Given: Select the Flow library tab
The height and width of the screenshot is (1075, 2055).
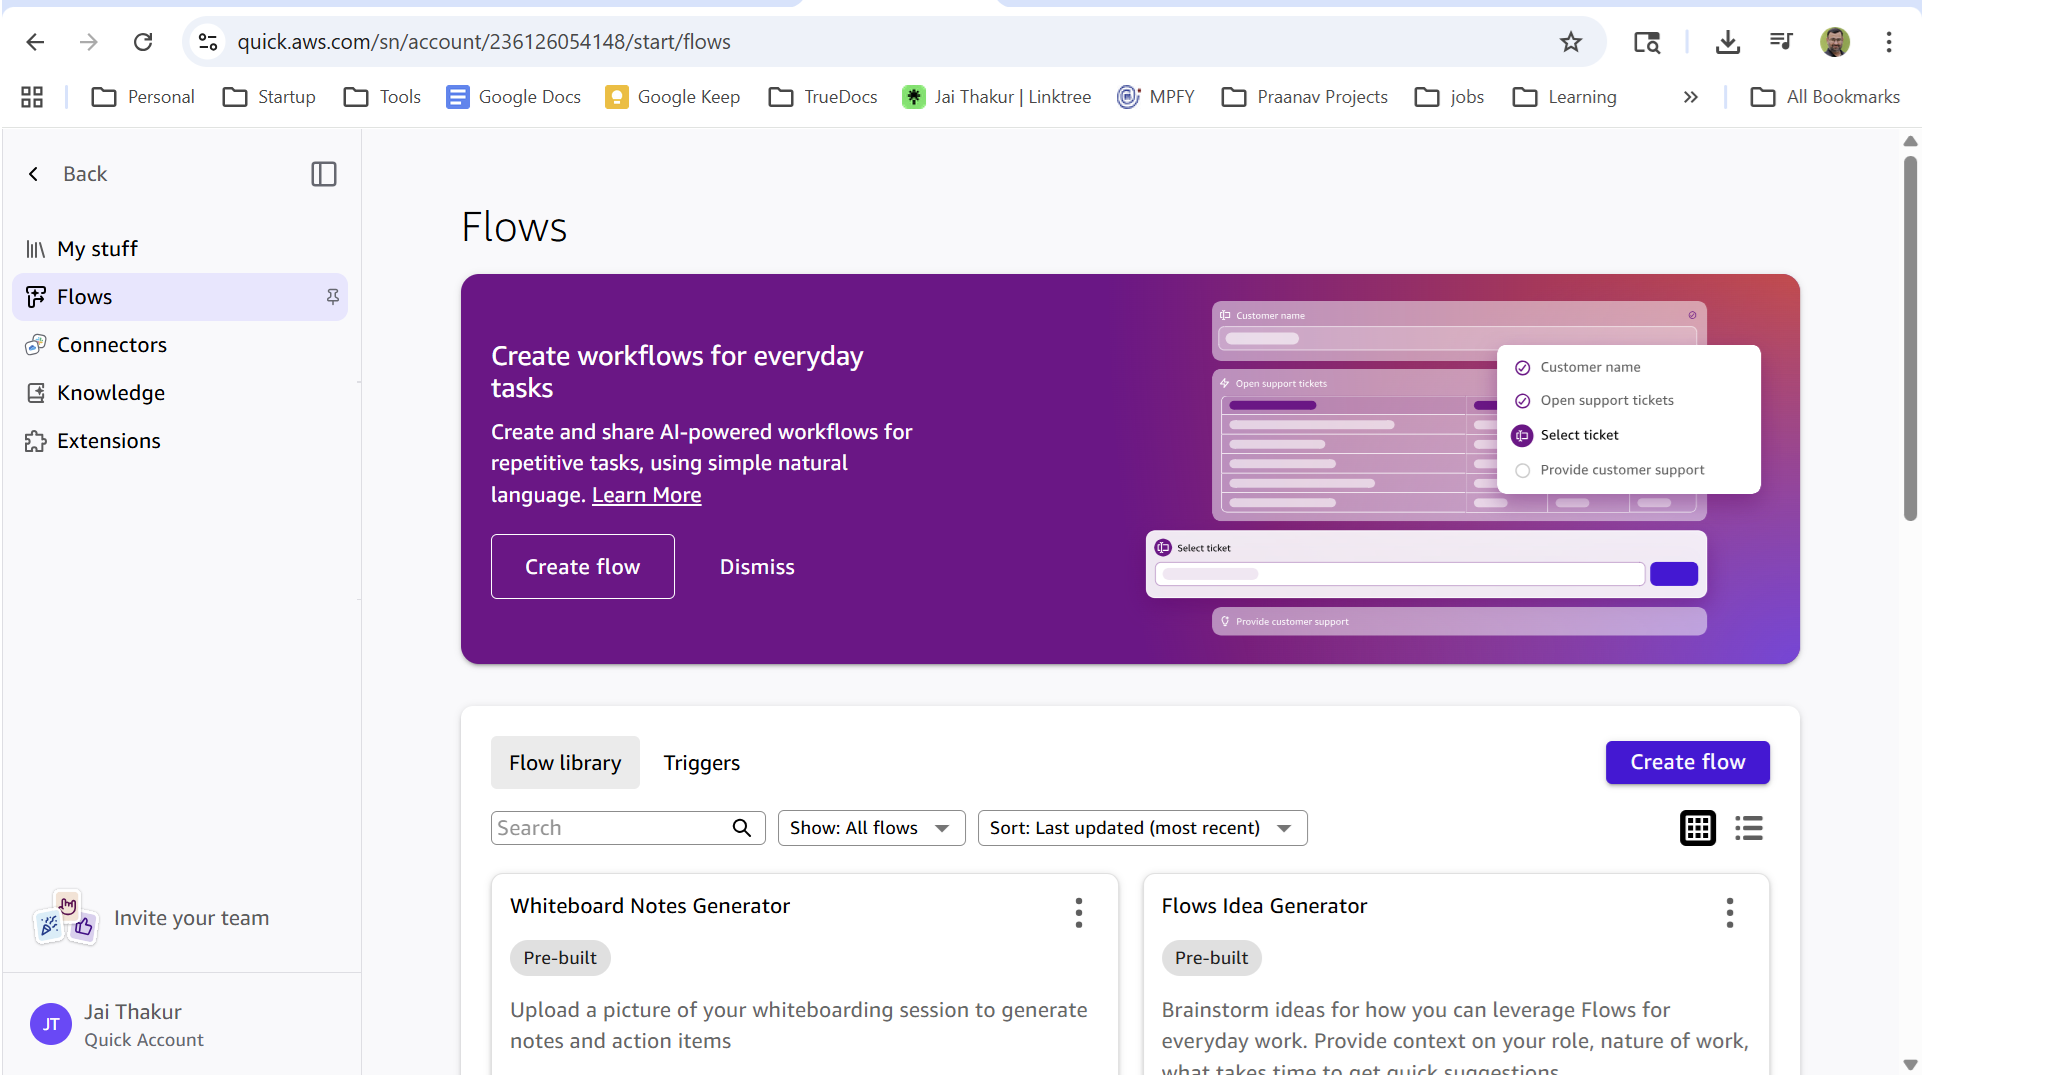Looking at the screenshot, I should (x=565, y=763).
